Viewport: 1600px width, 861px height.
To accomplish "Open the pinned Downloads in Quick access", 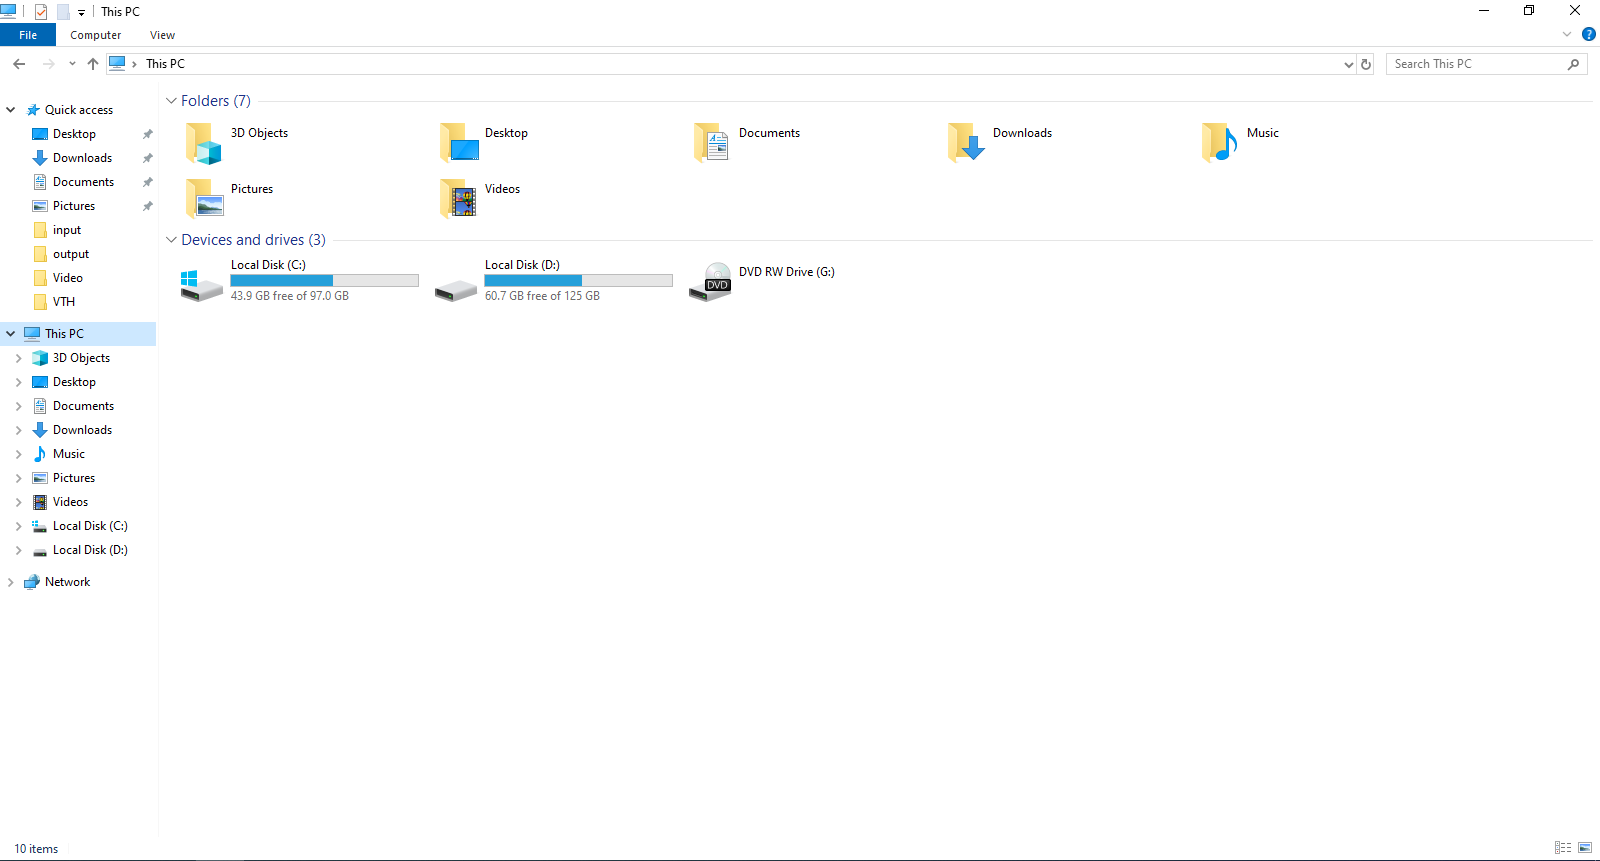I will point(82,158).
